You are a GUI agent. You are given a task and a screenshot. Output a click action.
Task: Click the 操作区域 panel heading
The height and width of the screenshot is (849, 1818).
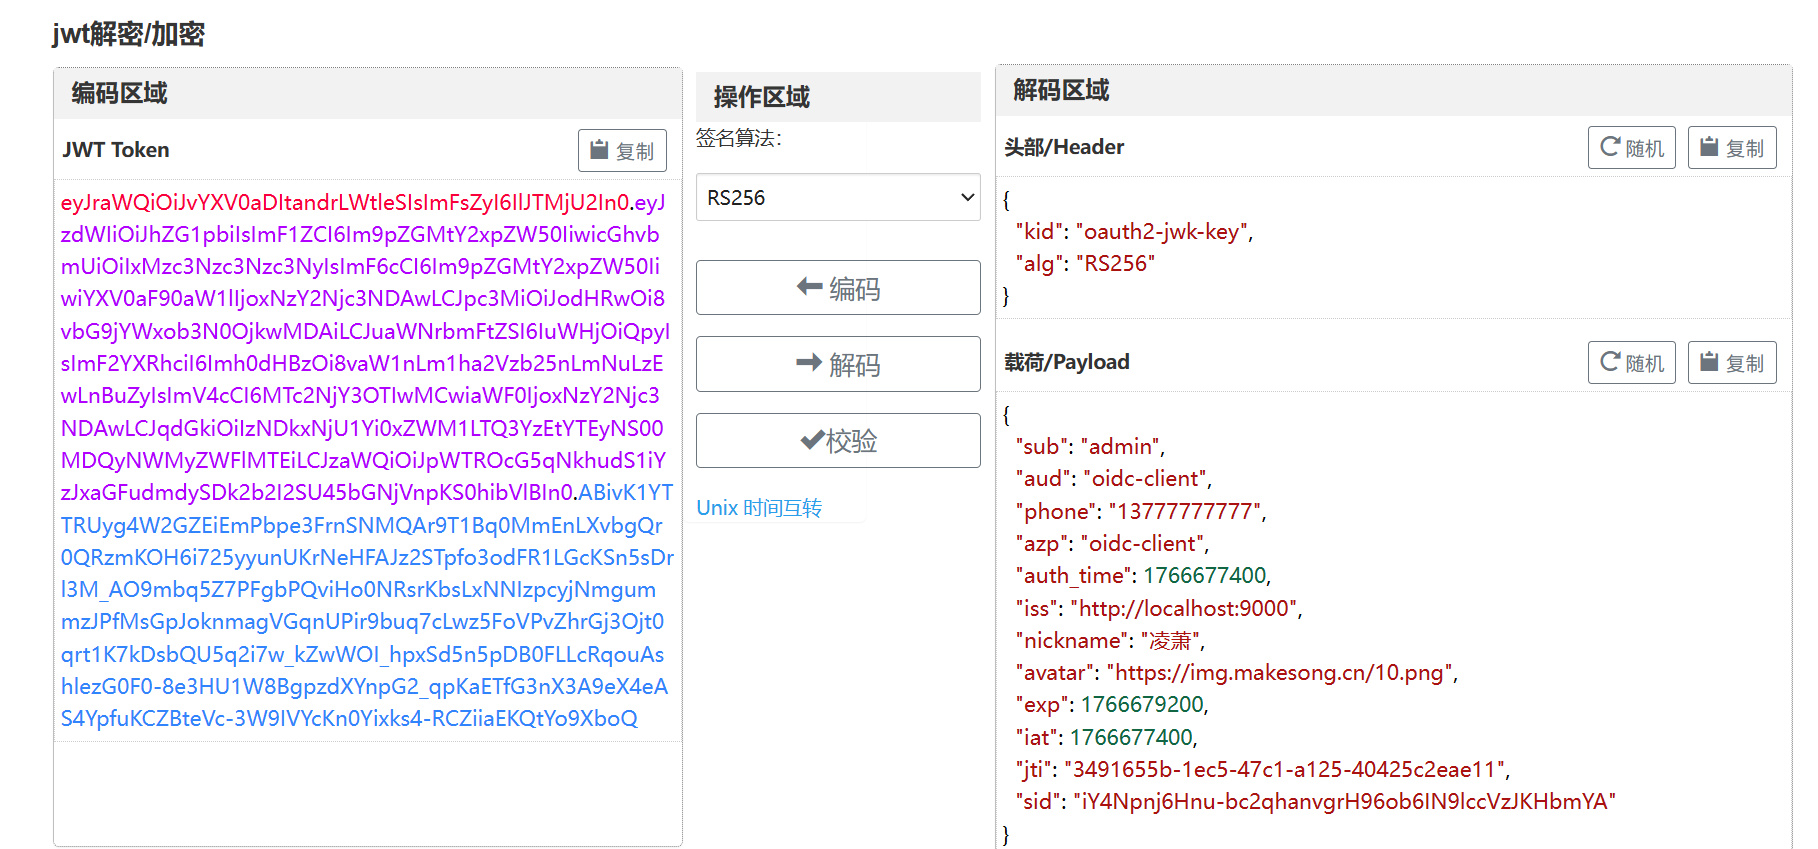coord(762,97)
